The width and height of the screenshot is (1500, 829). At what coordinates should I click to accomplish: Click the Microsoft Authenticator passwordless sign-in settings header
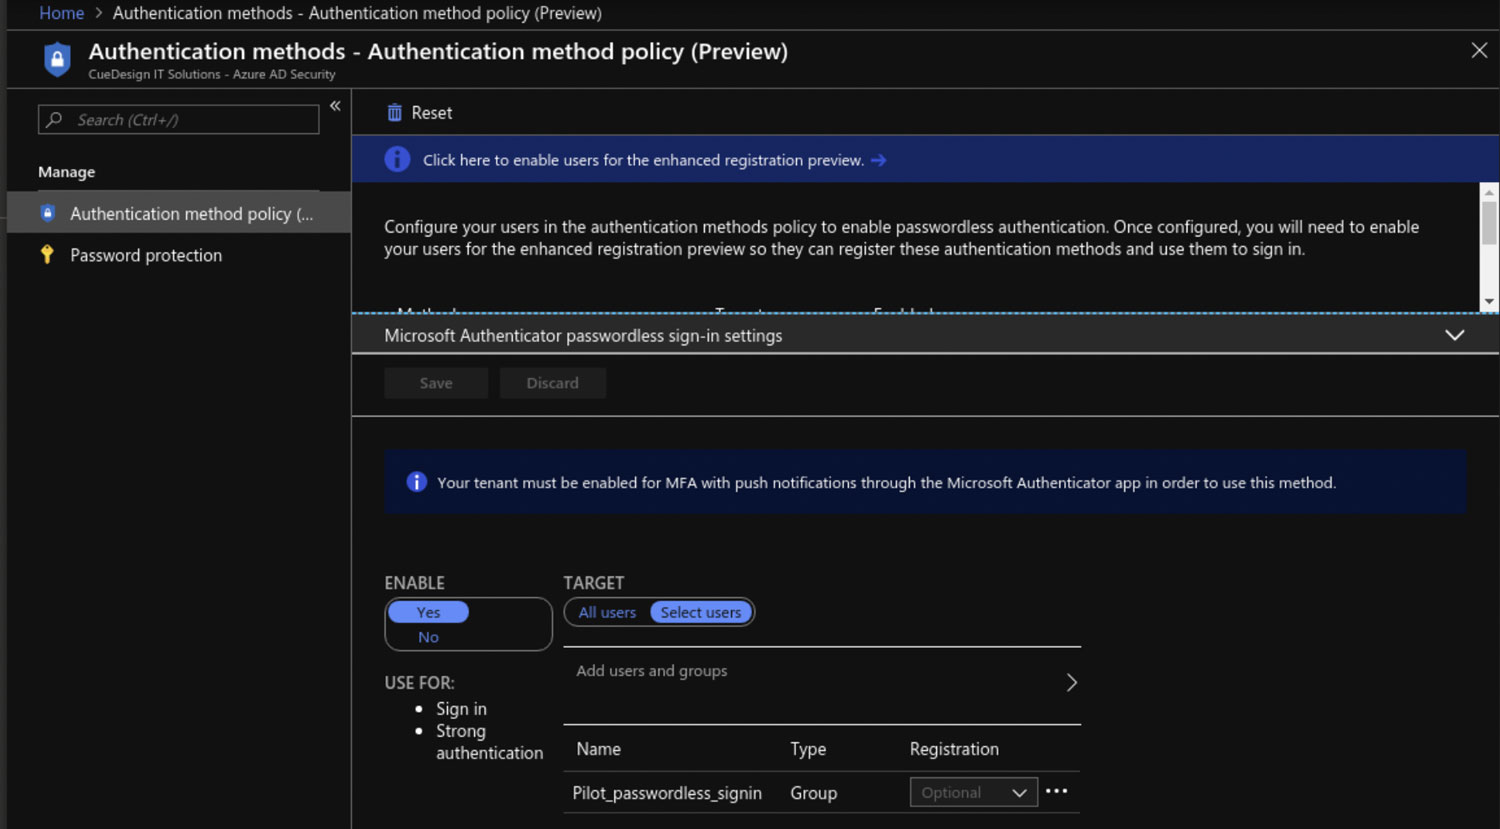tap(925, 335)
